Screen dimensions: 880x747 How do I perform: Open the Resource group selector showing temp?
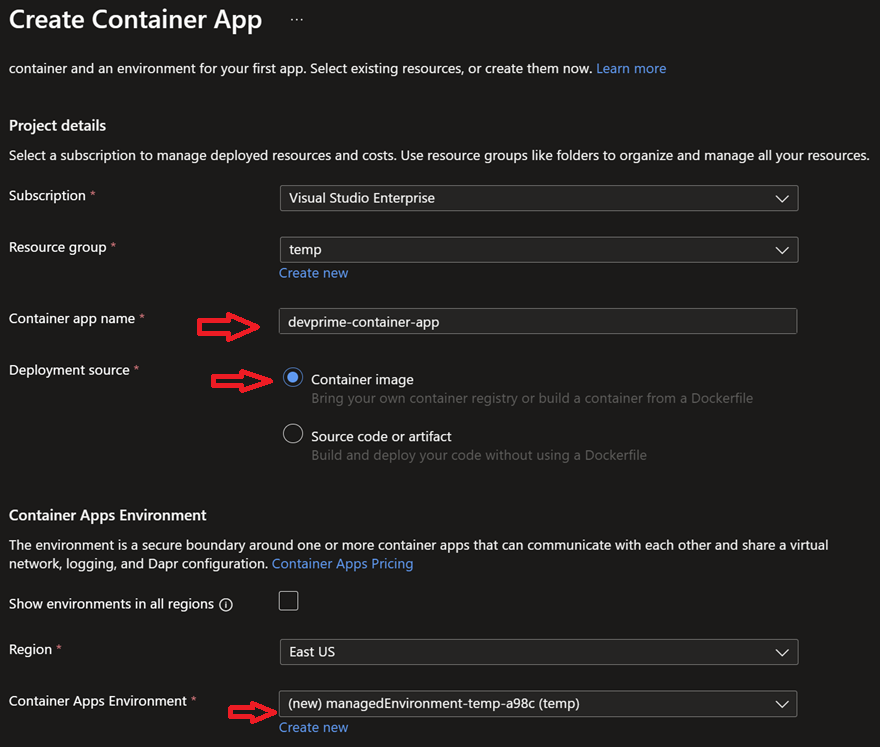coord(539,249)
